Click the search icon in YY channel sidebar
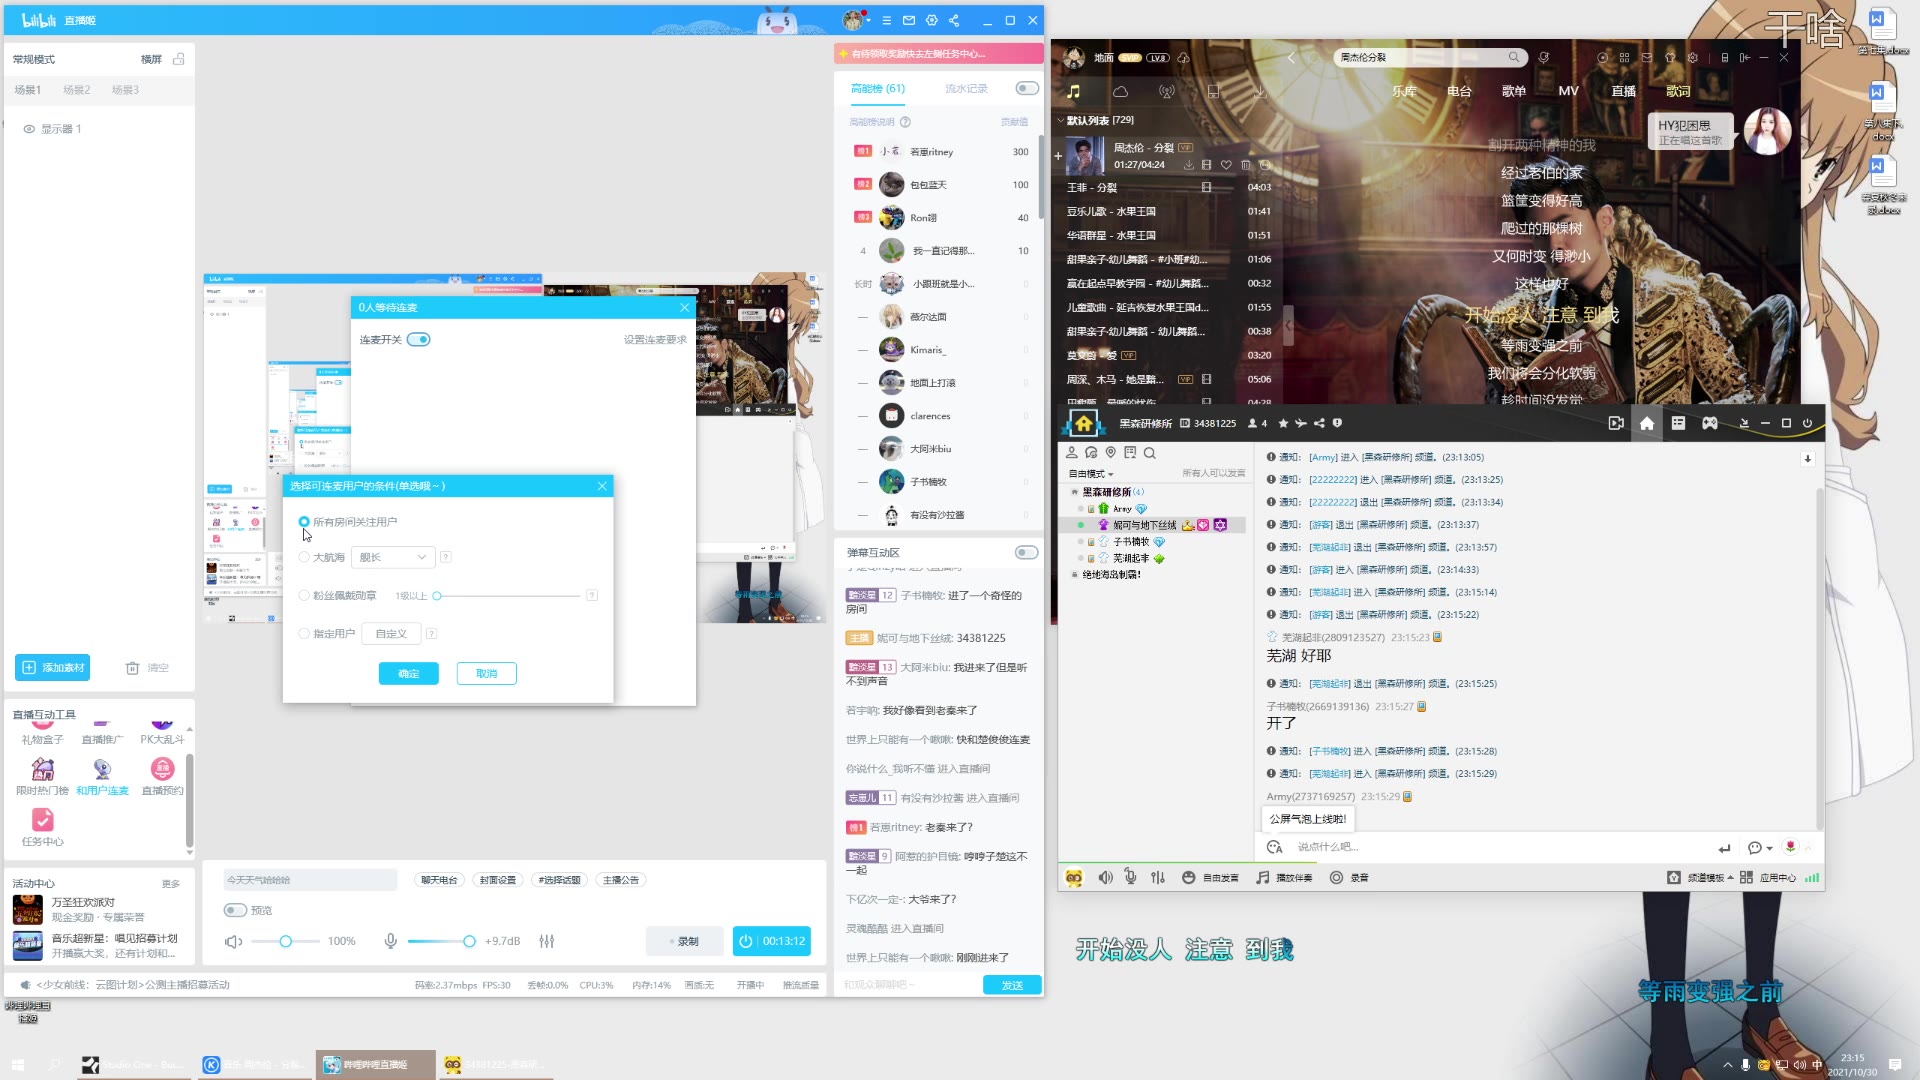Viewport: 1920px width, 1080px height. (x=1150, y=453)
